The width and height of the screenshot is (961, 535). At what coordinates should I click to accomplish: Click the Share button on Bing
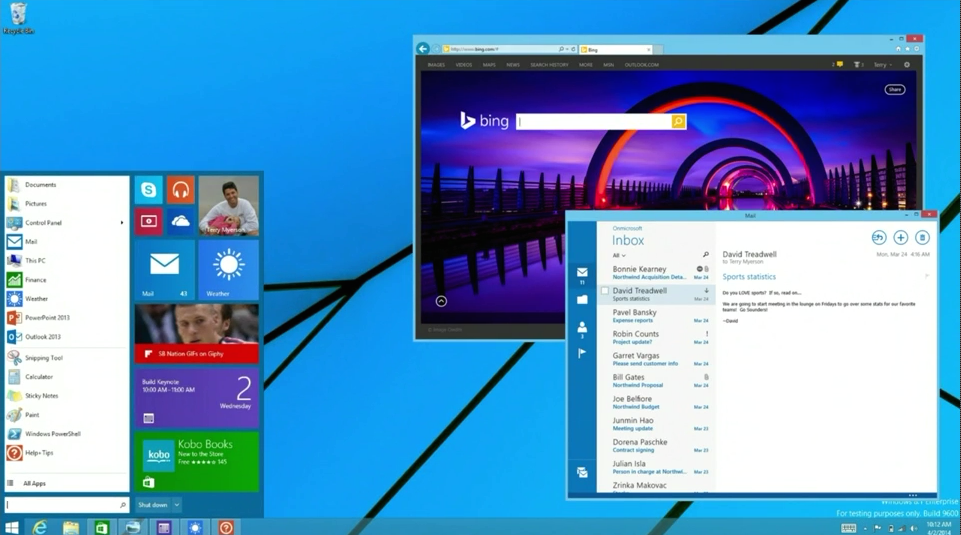click(895, 89)
